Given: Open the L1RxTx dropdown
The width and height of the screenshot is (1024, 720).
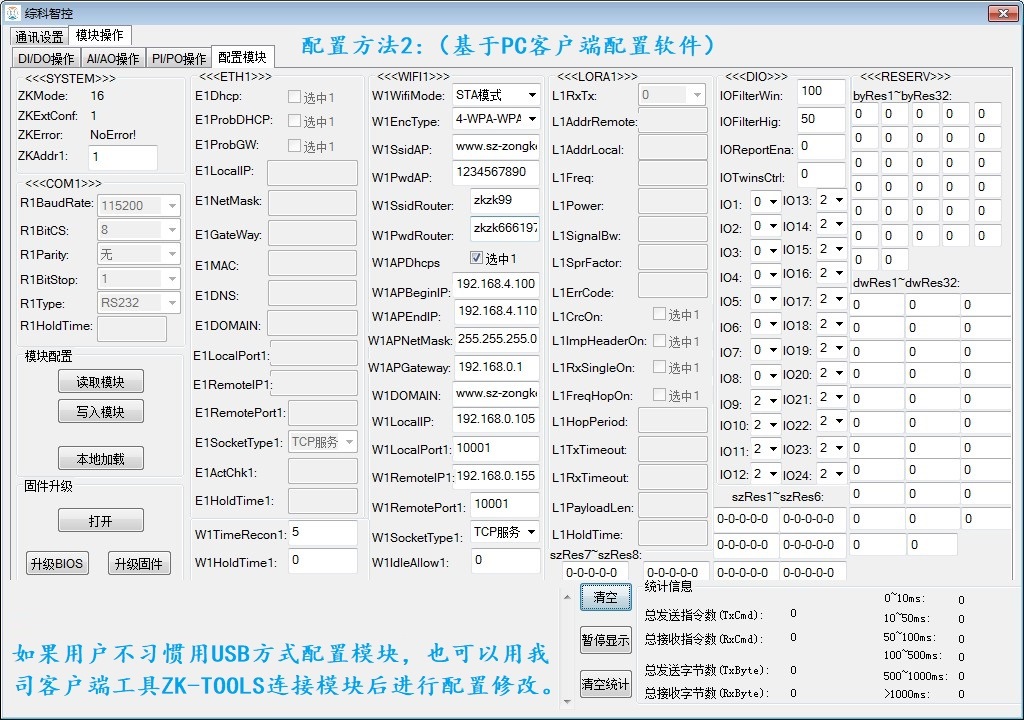Looking at the screenshot, I should click(x=673, y=95).
